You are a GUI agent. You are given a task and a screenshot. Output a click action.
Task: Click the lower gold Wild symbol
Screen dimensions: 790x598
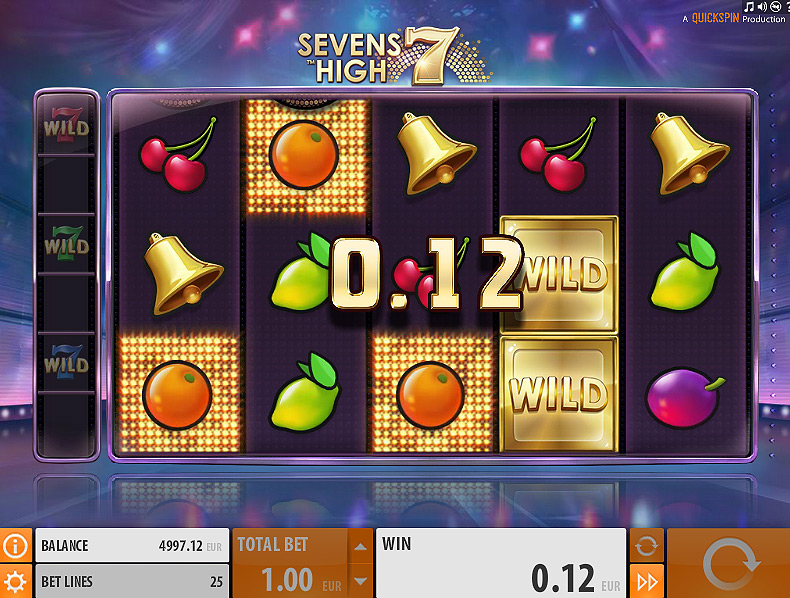[x=559, y=394]
